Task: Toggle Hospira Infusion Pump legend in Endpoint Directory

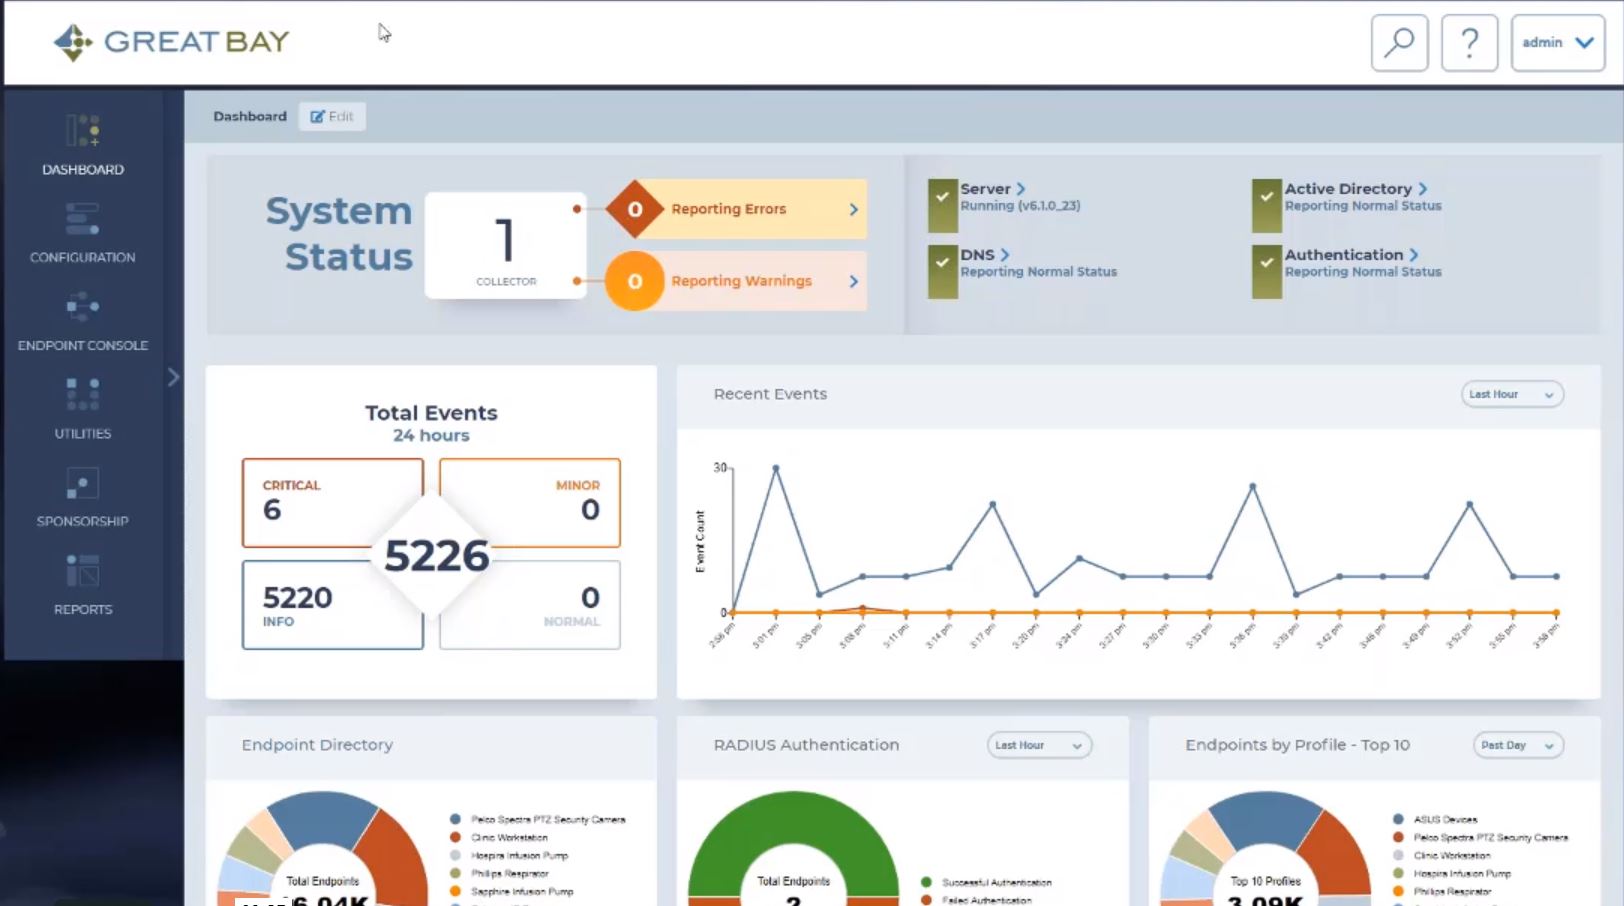Action: tap(509, 855)
